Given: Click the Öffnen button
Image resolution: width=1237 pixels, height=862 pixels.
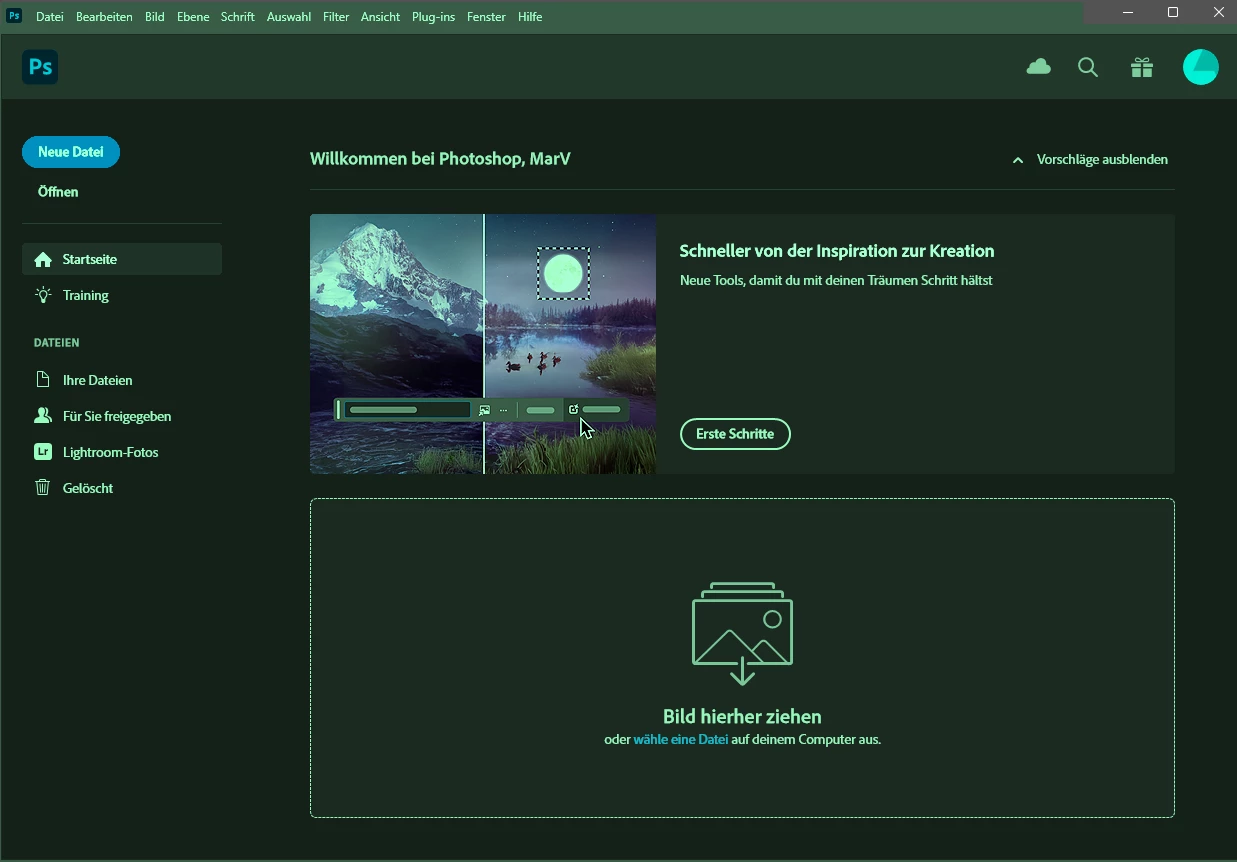Looking at the screenshot, I should [x=58, y=192].
